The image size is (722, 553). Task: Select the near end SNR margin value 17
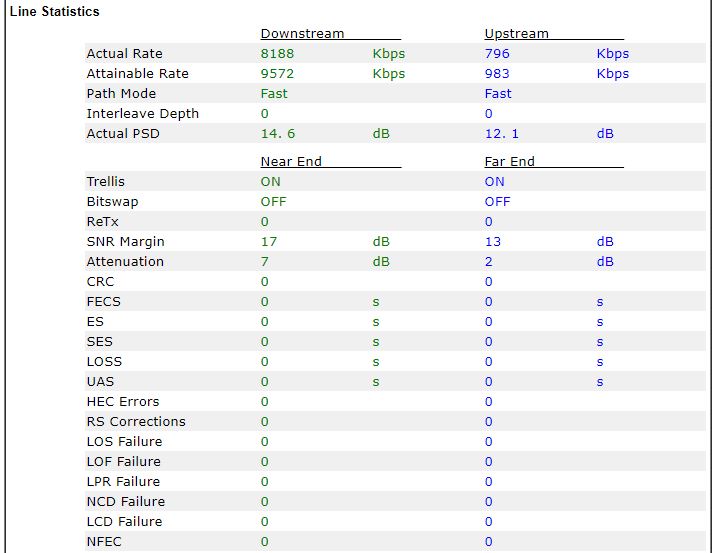[x=269, y=242]
